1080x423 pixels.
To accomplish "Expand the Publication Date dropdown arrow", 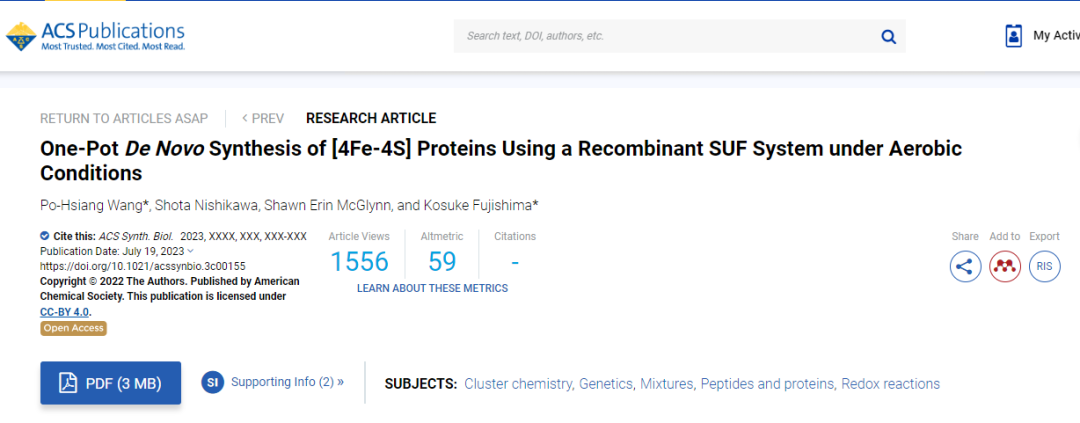I will (x=191, y=251).
